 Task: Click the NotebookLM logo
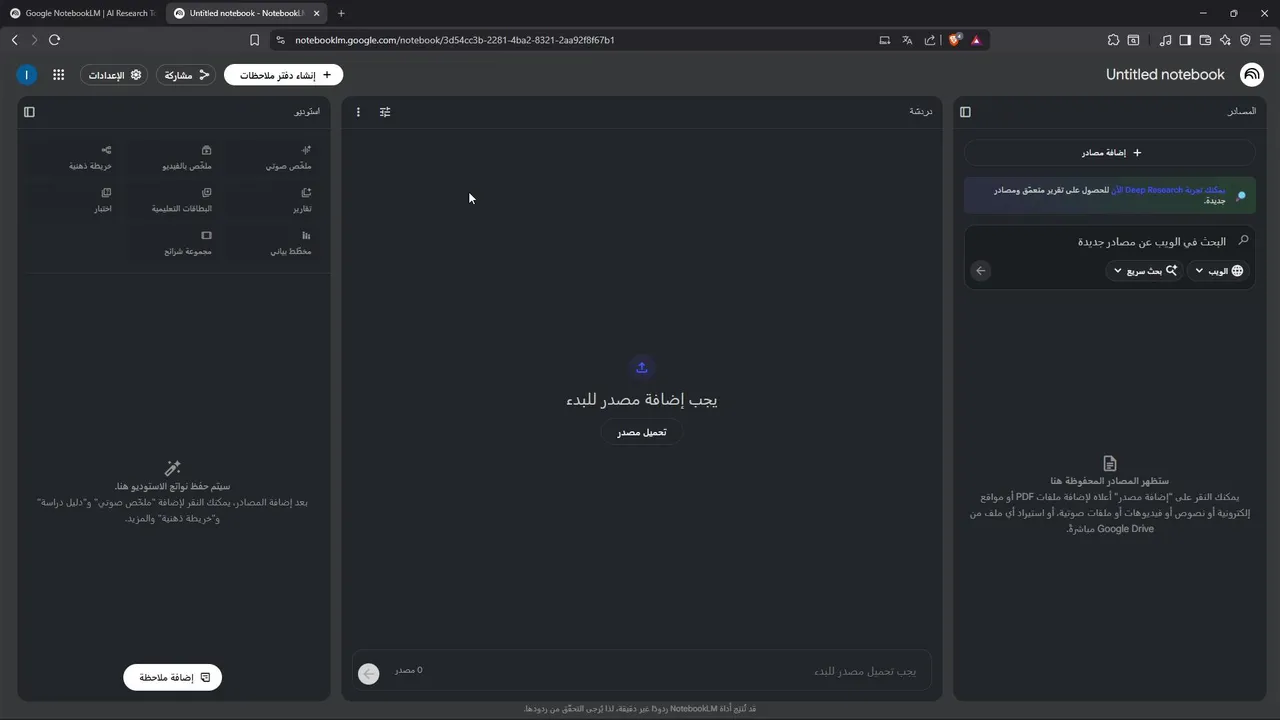(x=1251, y=75)
